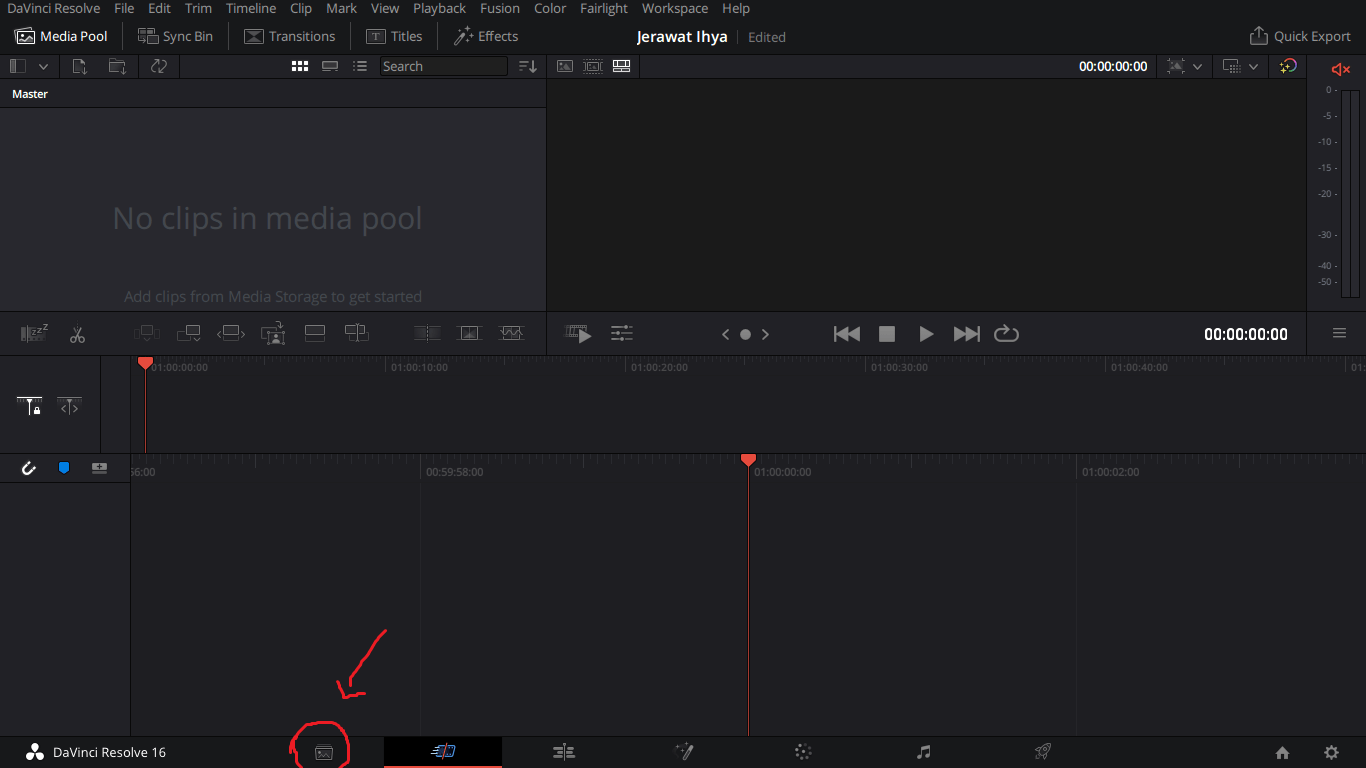Open the media pool sort options
This screenshot has width=1366, height=768.
pos(528,66)
